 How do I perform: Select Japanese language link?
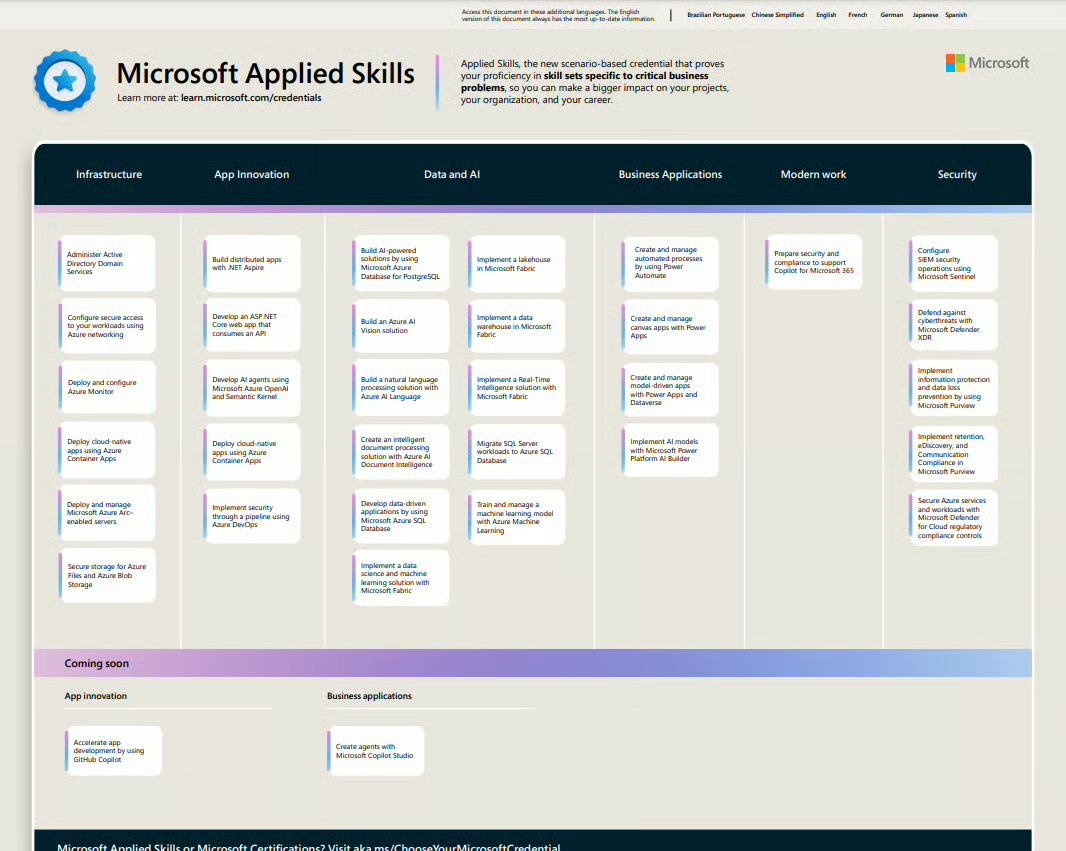(x=925, y=15)
